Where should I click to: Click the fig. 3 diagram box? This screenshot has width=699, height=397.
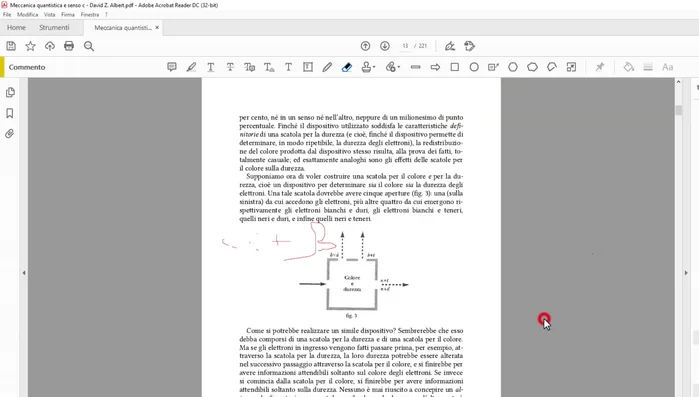coord(352,284)
